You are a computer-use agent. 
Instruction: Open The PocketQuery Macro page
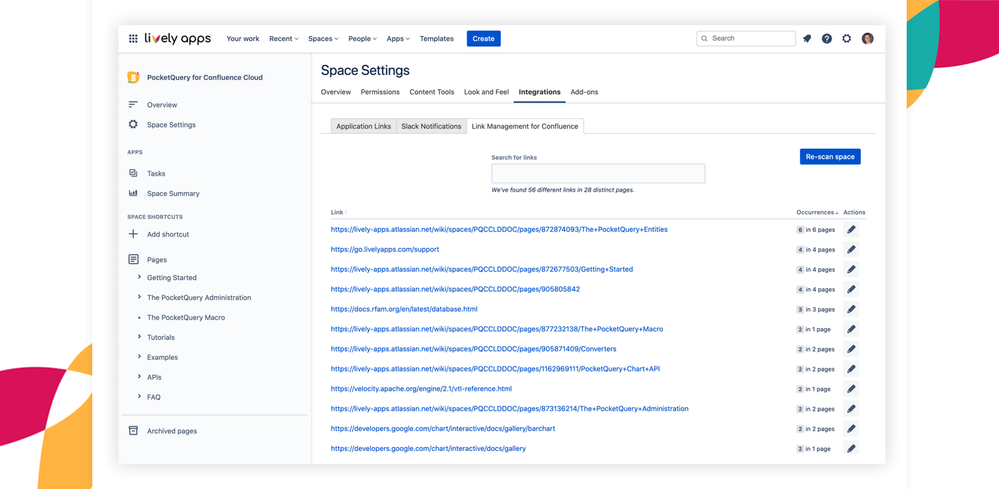point(186,318)
